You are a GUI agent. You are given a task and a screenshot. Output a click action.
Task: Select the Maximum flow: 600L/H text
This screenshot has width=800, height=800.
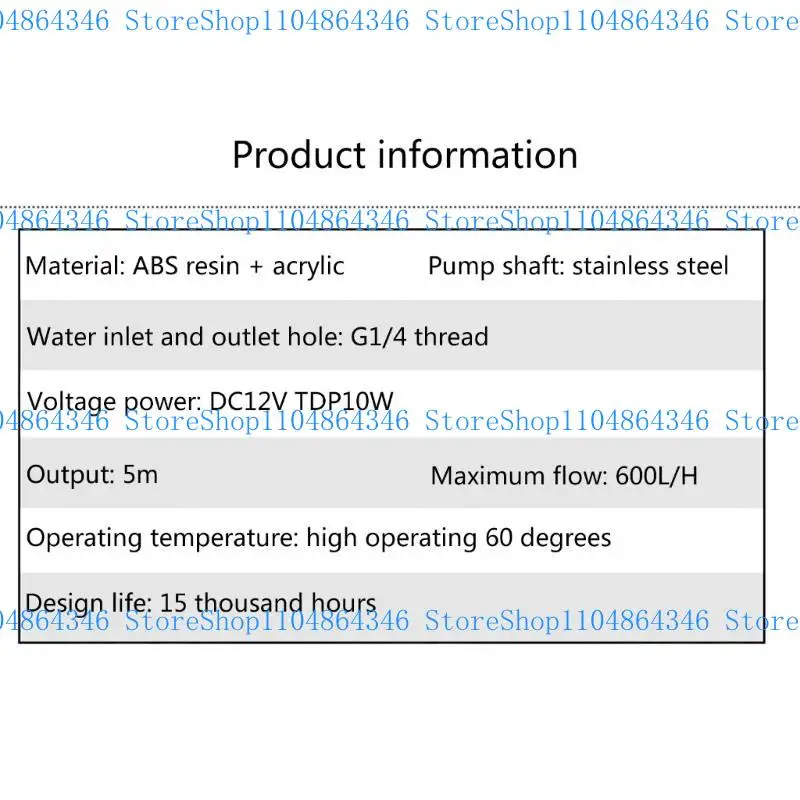pos(564,476)
